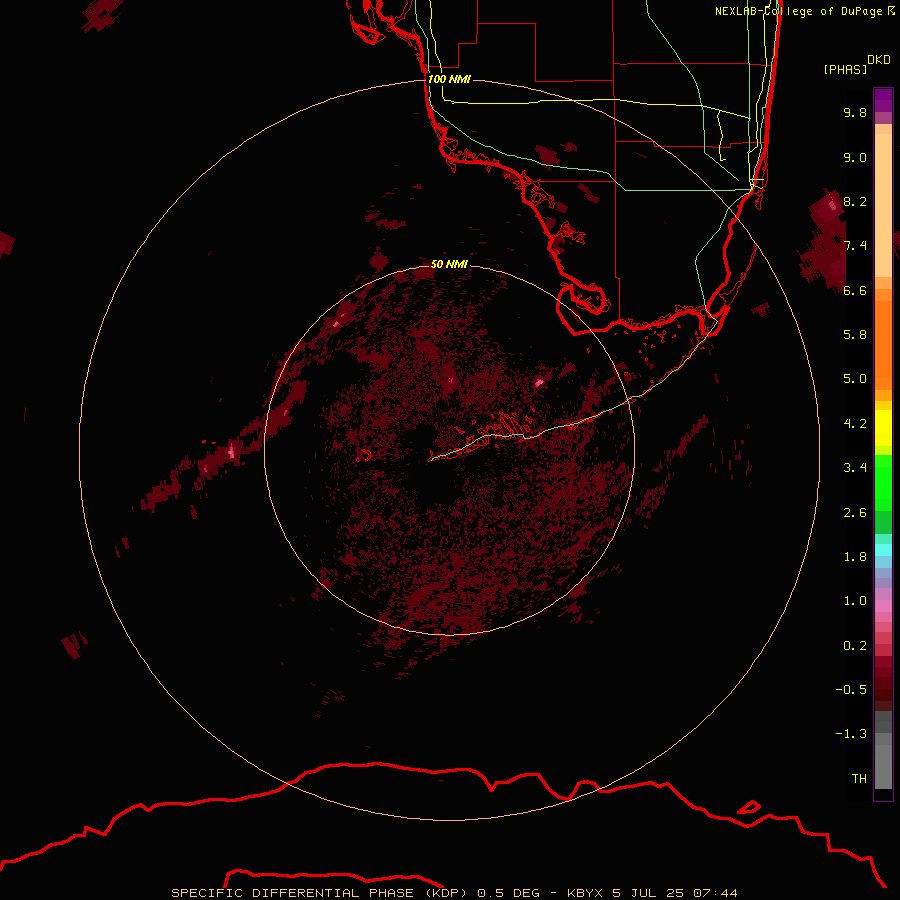Click the 9.0 scale value
Viewport: 900px width, 900px height.
[855, 157]
